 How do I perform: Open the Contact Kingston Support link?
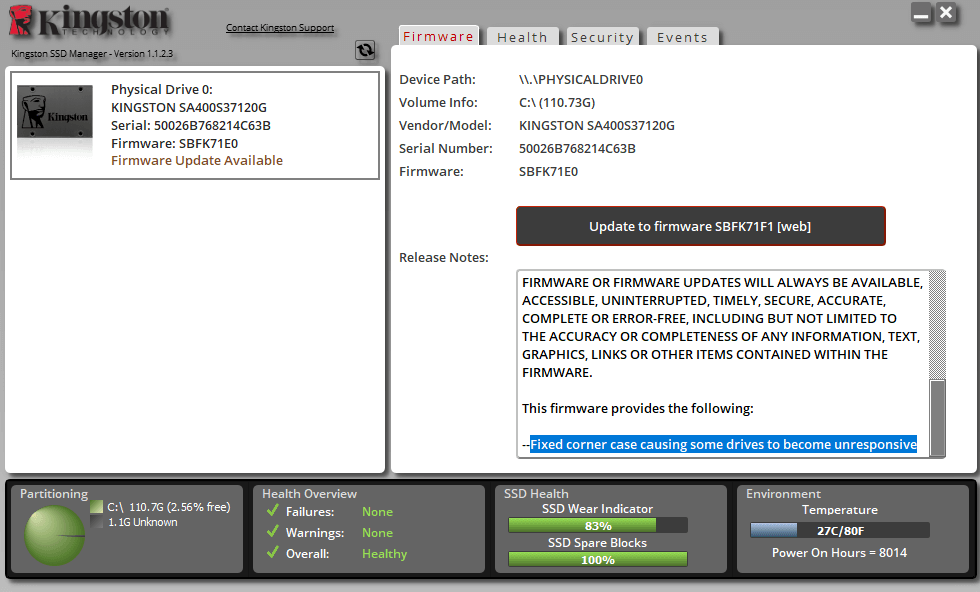pyautogui.click(x=279, y=28)
